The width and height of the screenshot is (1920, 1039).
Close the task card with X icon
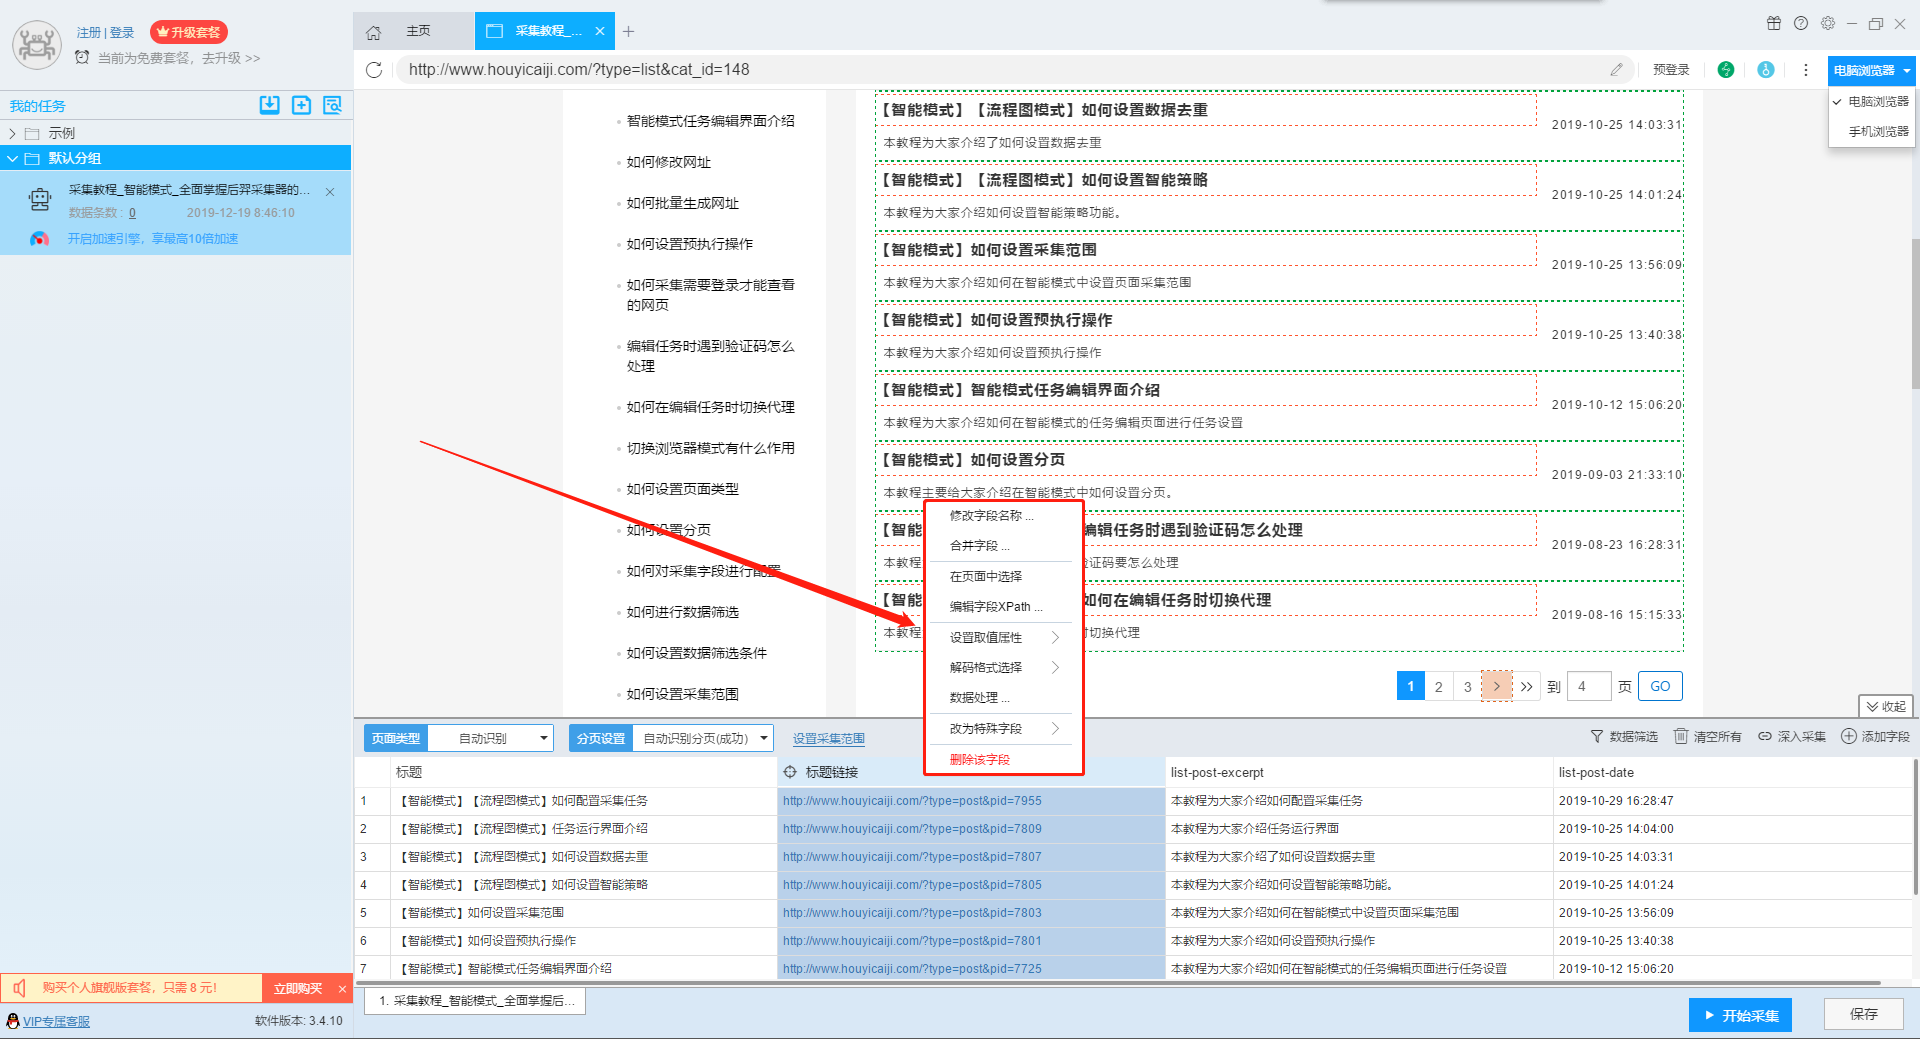point(330,191)
